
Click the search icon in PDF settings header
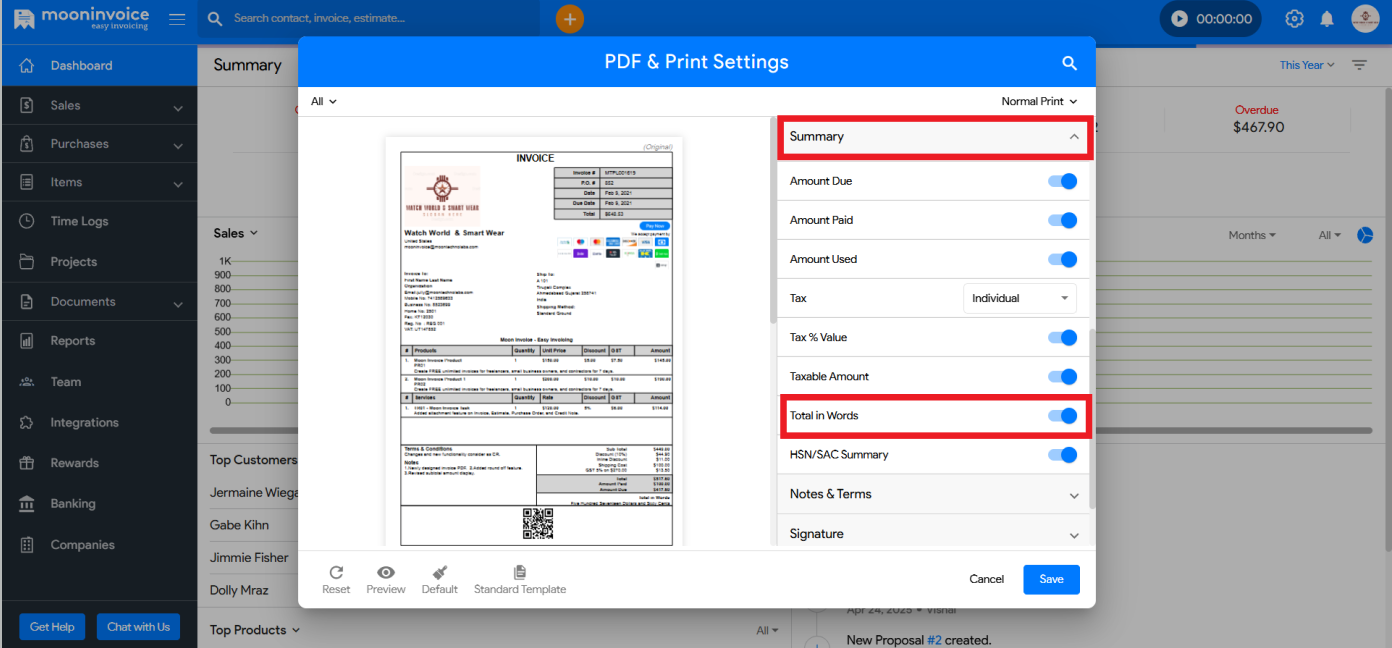pos(1069,63)
